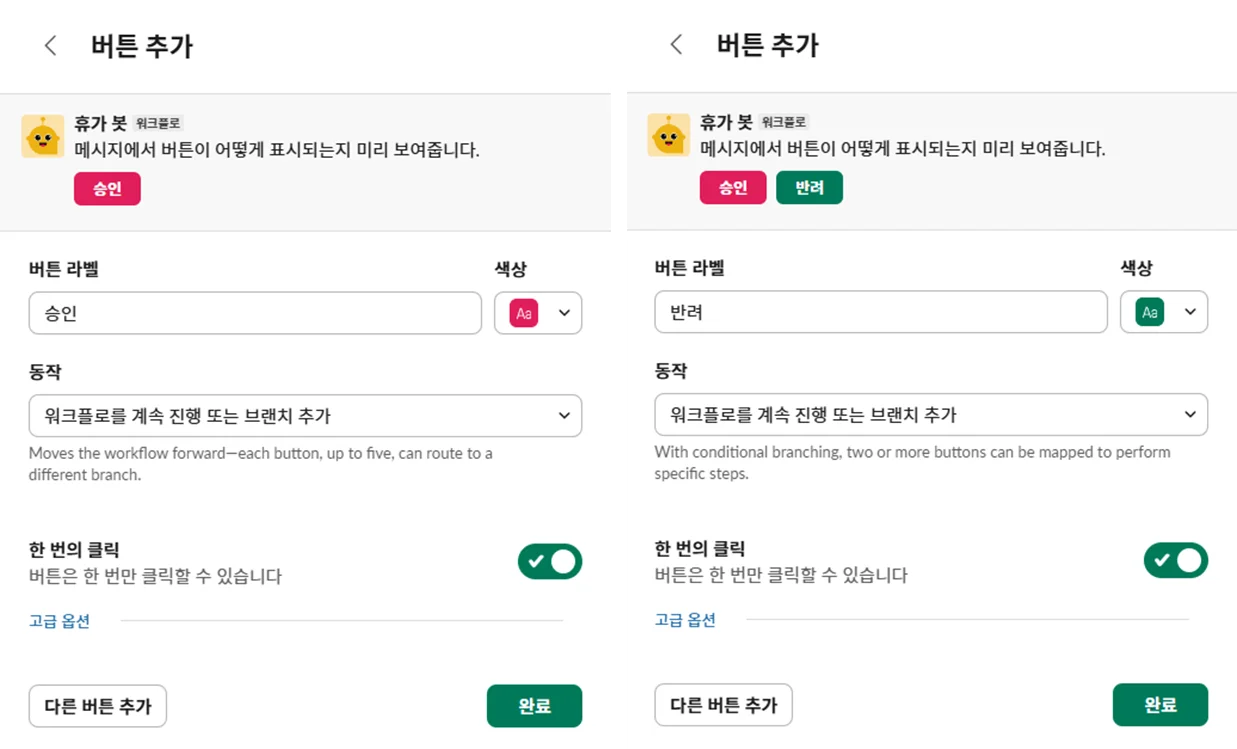This screenshot has height=749, width=1237.
Task: Click 휴가 봇 avatar in left panel
Action: click(43, 136)
